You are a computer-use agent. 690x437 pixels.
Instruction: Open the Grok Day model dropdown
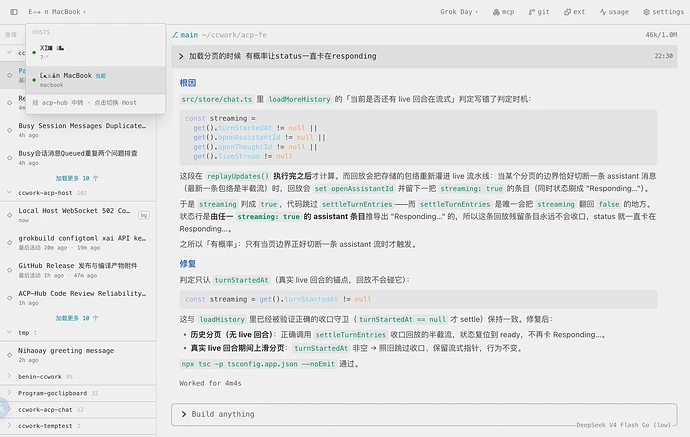coord(459,12)
